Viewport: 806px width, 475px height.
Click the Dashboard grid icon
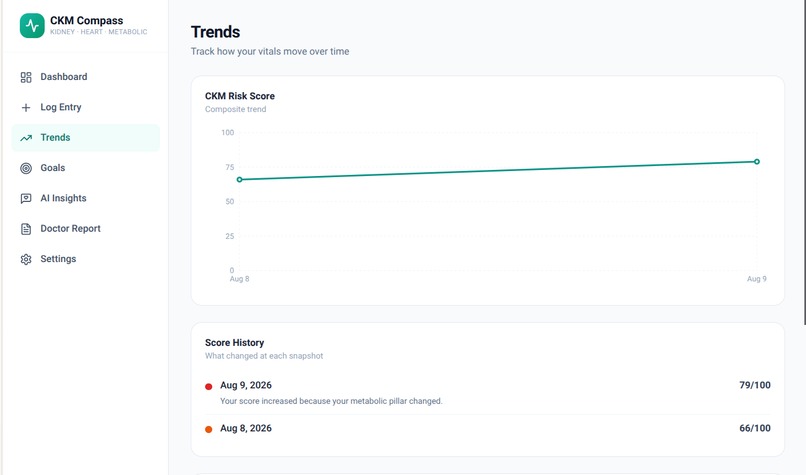pos(26,77)
